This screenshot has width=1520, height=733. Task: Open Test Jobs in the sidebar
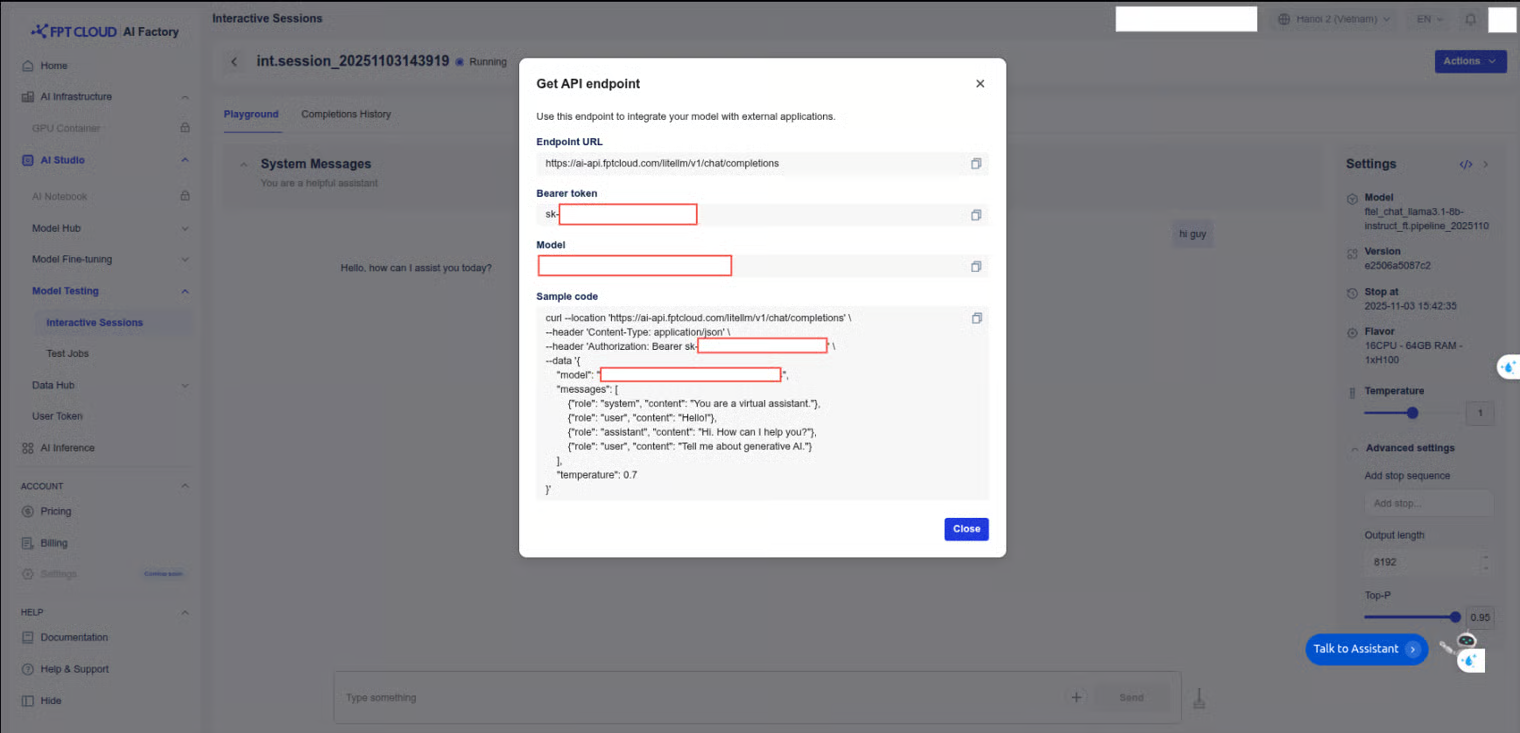click(67, 353)
